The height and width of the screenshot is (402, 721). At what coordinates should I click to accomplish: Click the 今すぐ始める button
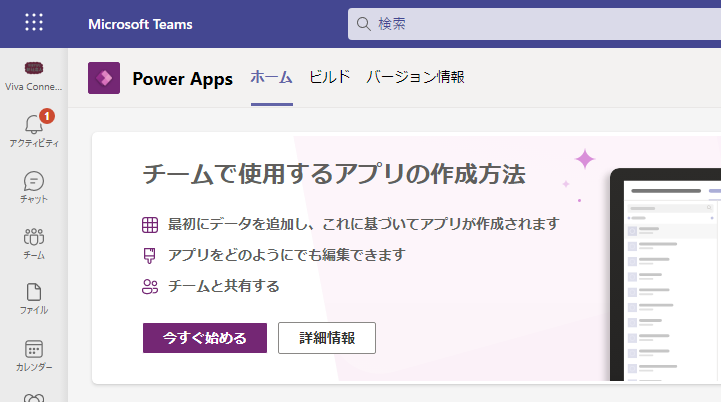pos(205,338)
